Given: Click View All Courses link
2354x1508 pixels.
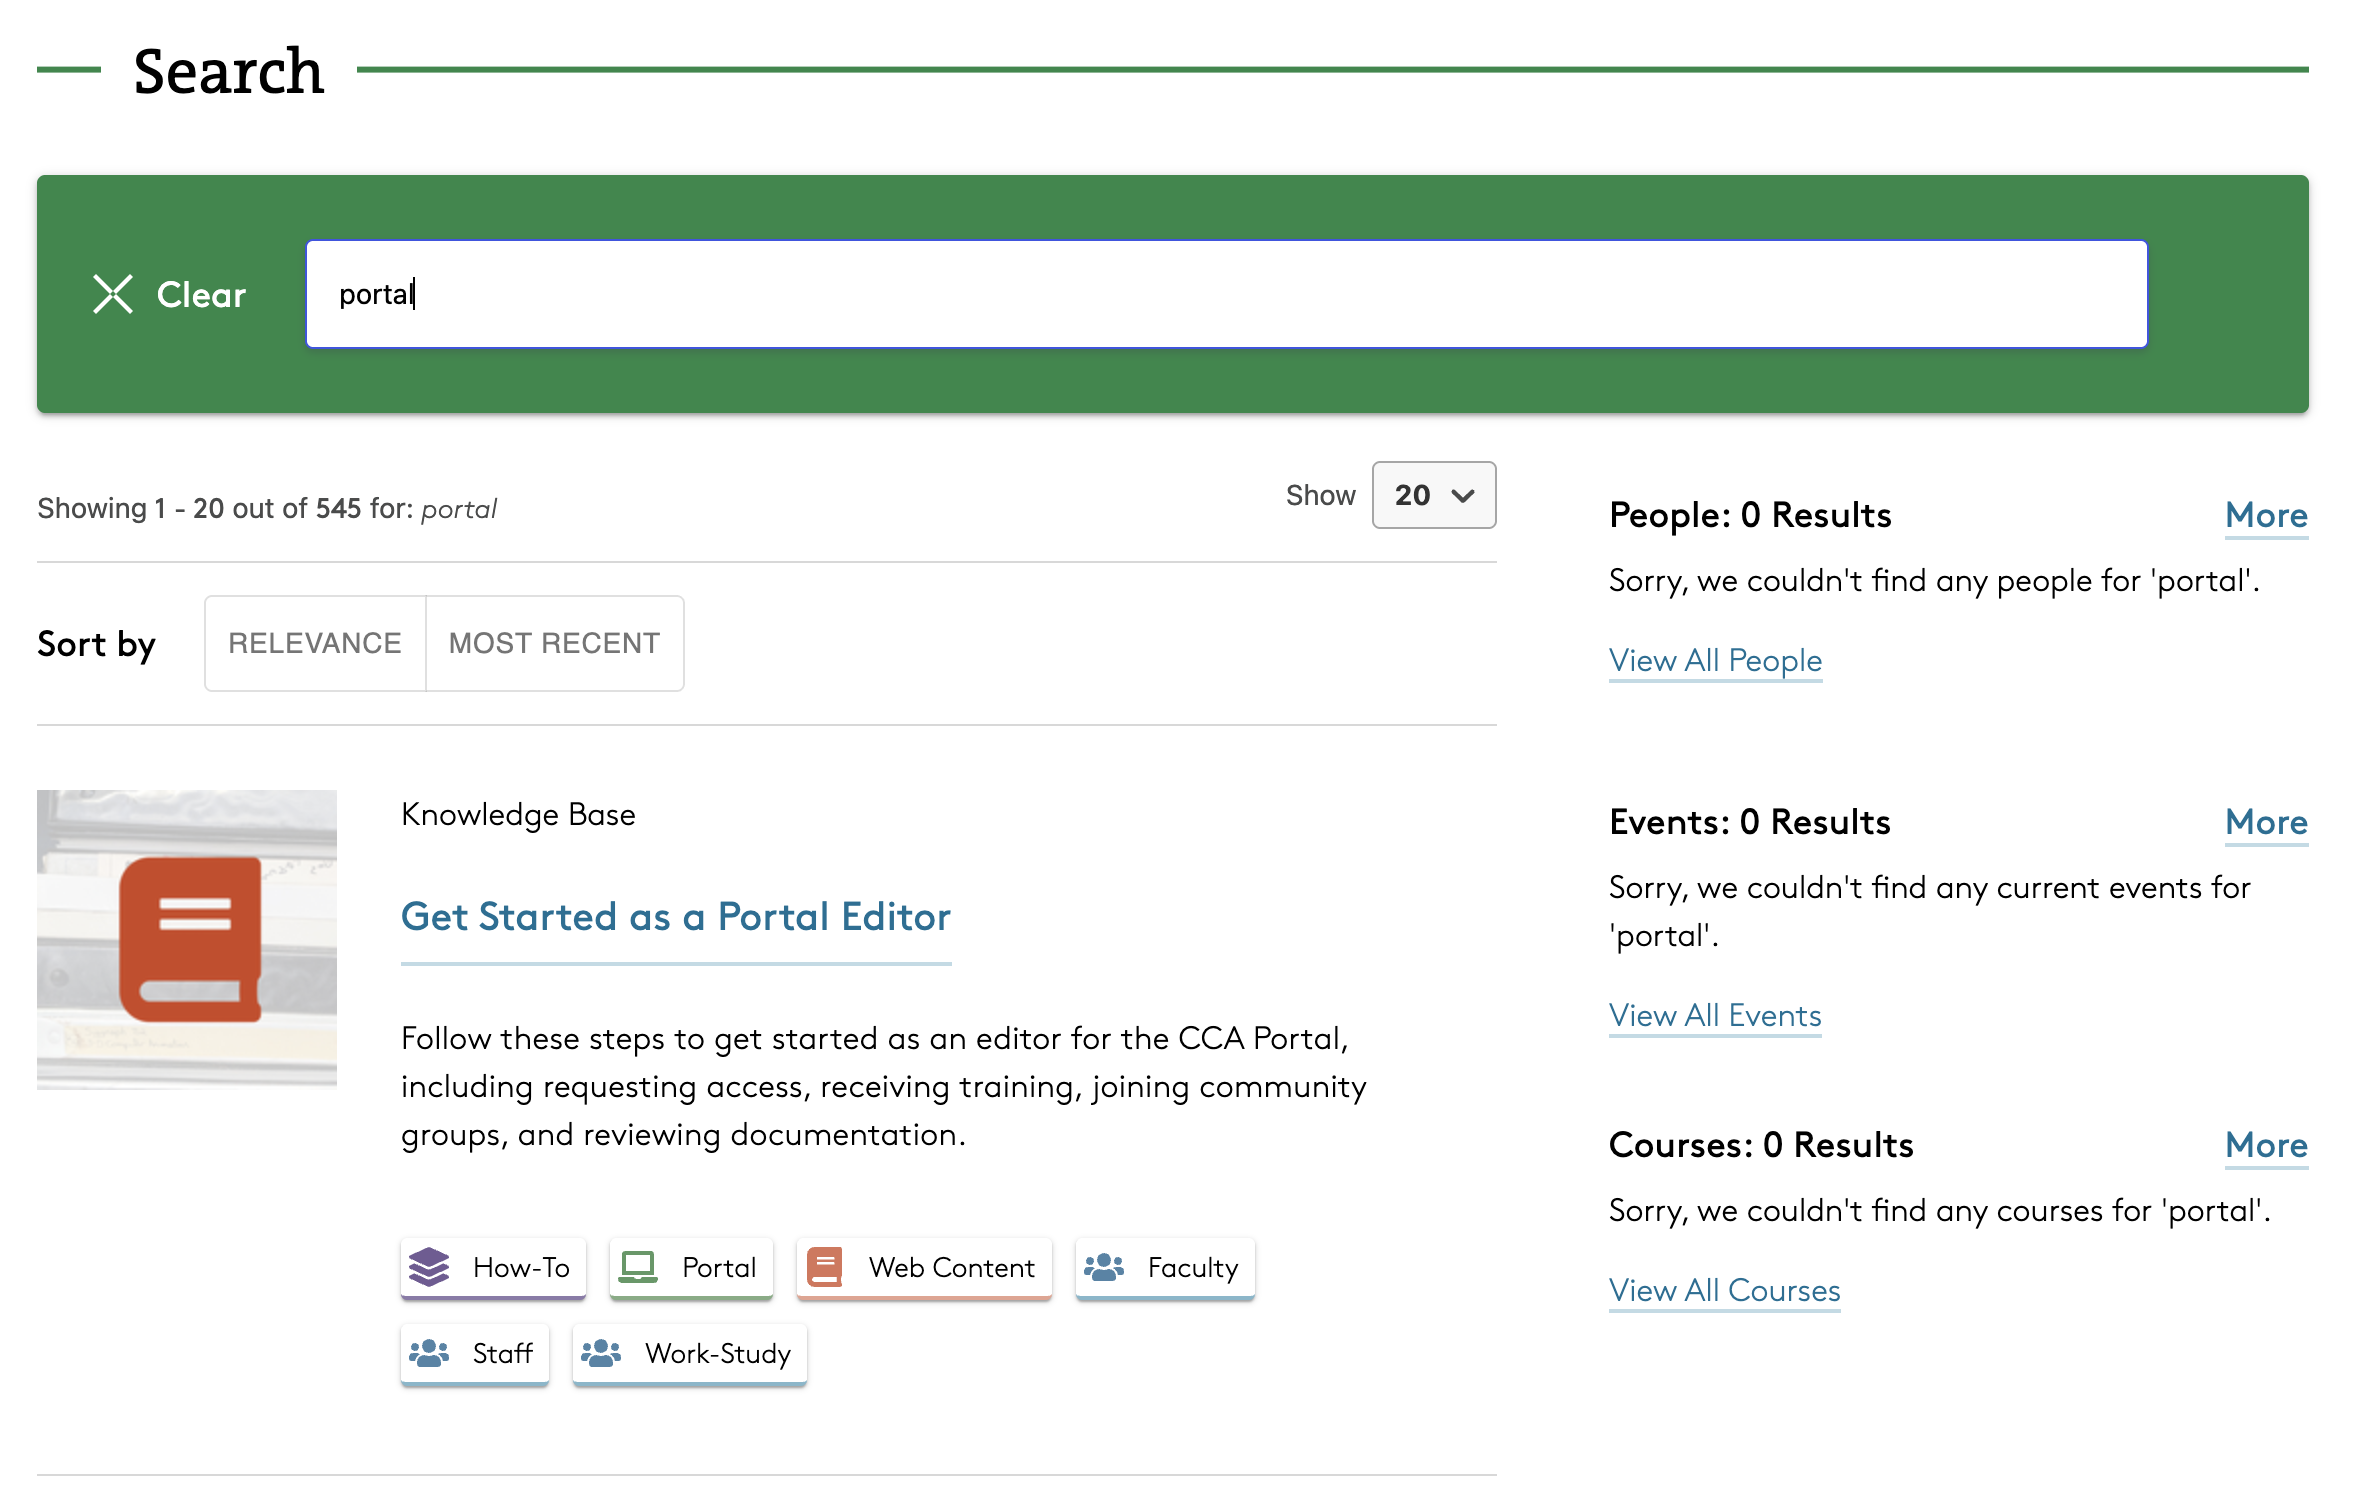Looking at the screenshot, I should 1723,1290.
